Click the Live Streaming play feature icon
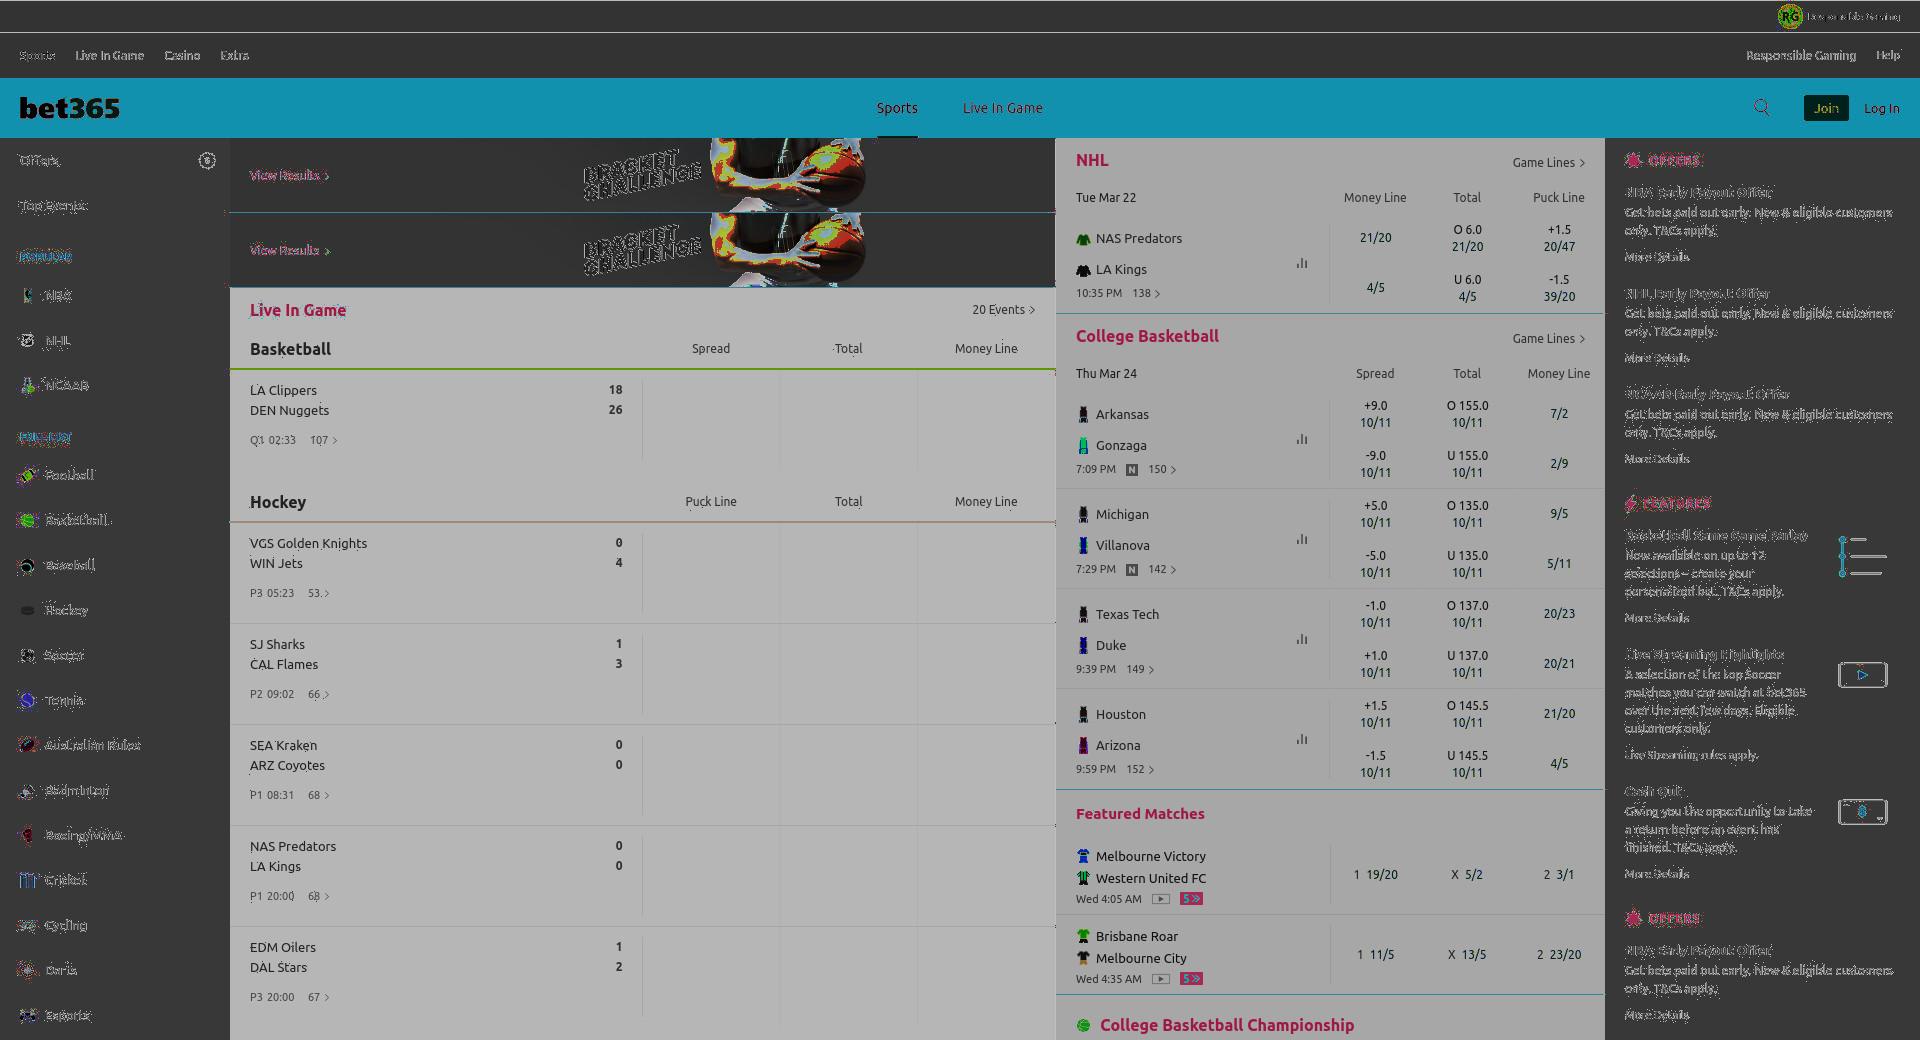This screenshot has height=1040, width=1920. coord(1862,675)
